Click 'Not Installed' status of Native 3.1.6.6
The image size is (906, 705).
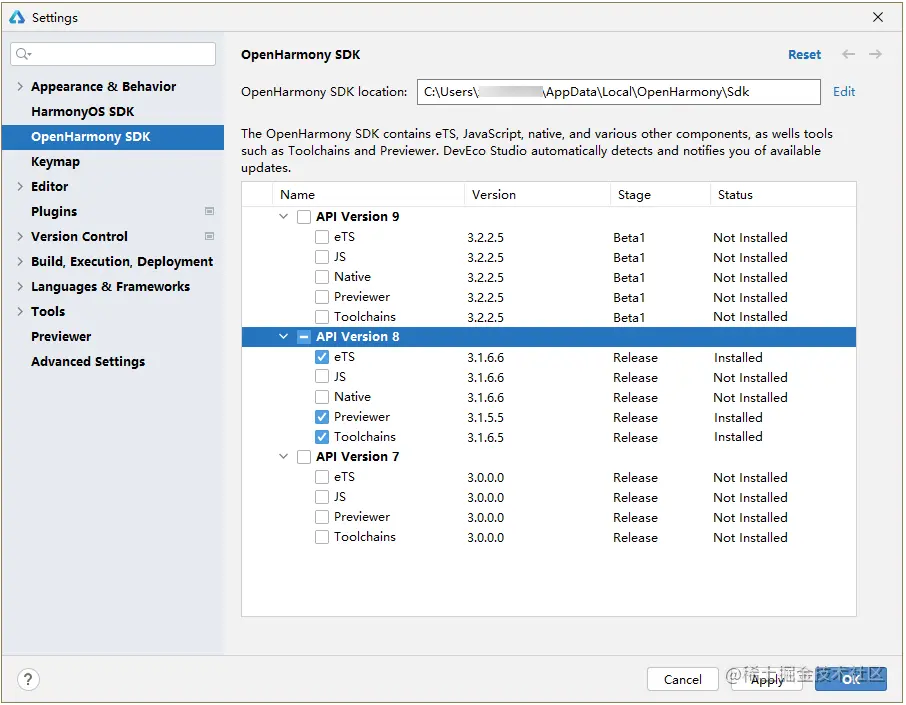(x=750, y=398)
